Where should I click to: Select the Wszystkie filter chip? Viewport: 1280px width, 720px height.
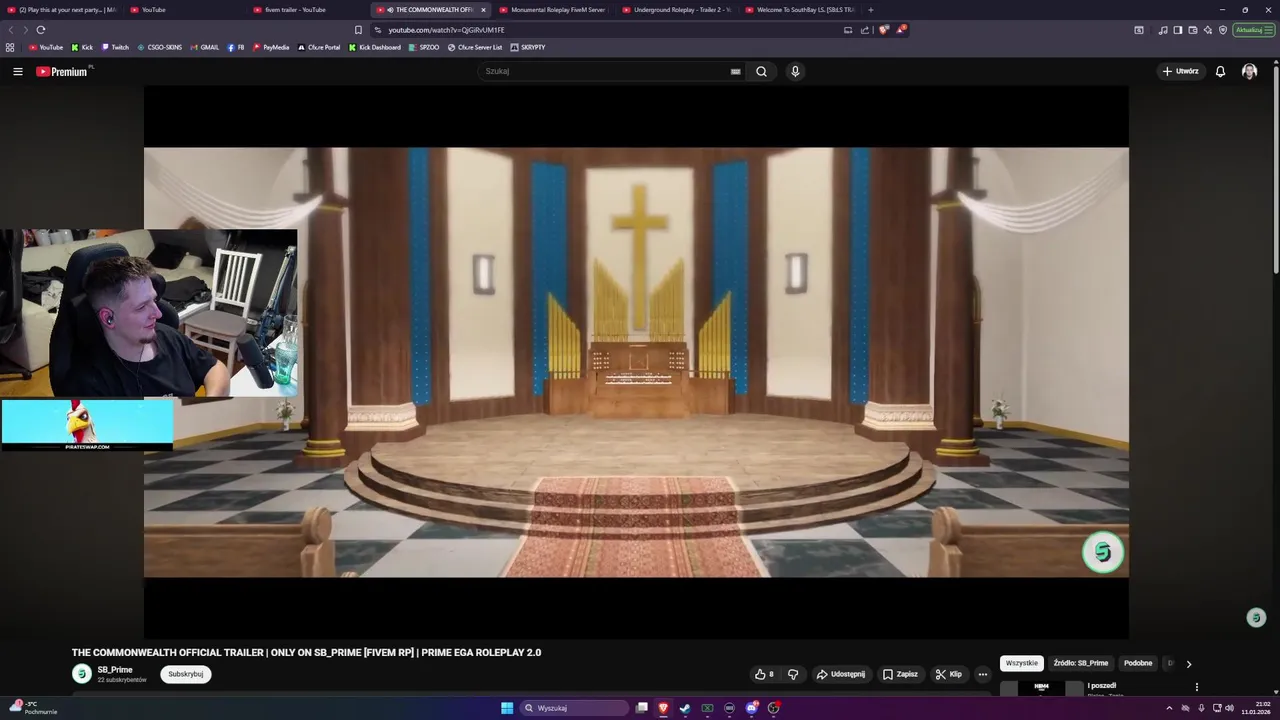pyautogui.click(x=1022, y=663)
